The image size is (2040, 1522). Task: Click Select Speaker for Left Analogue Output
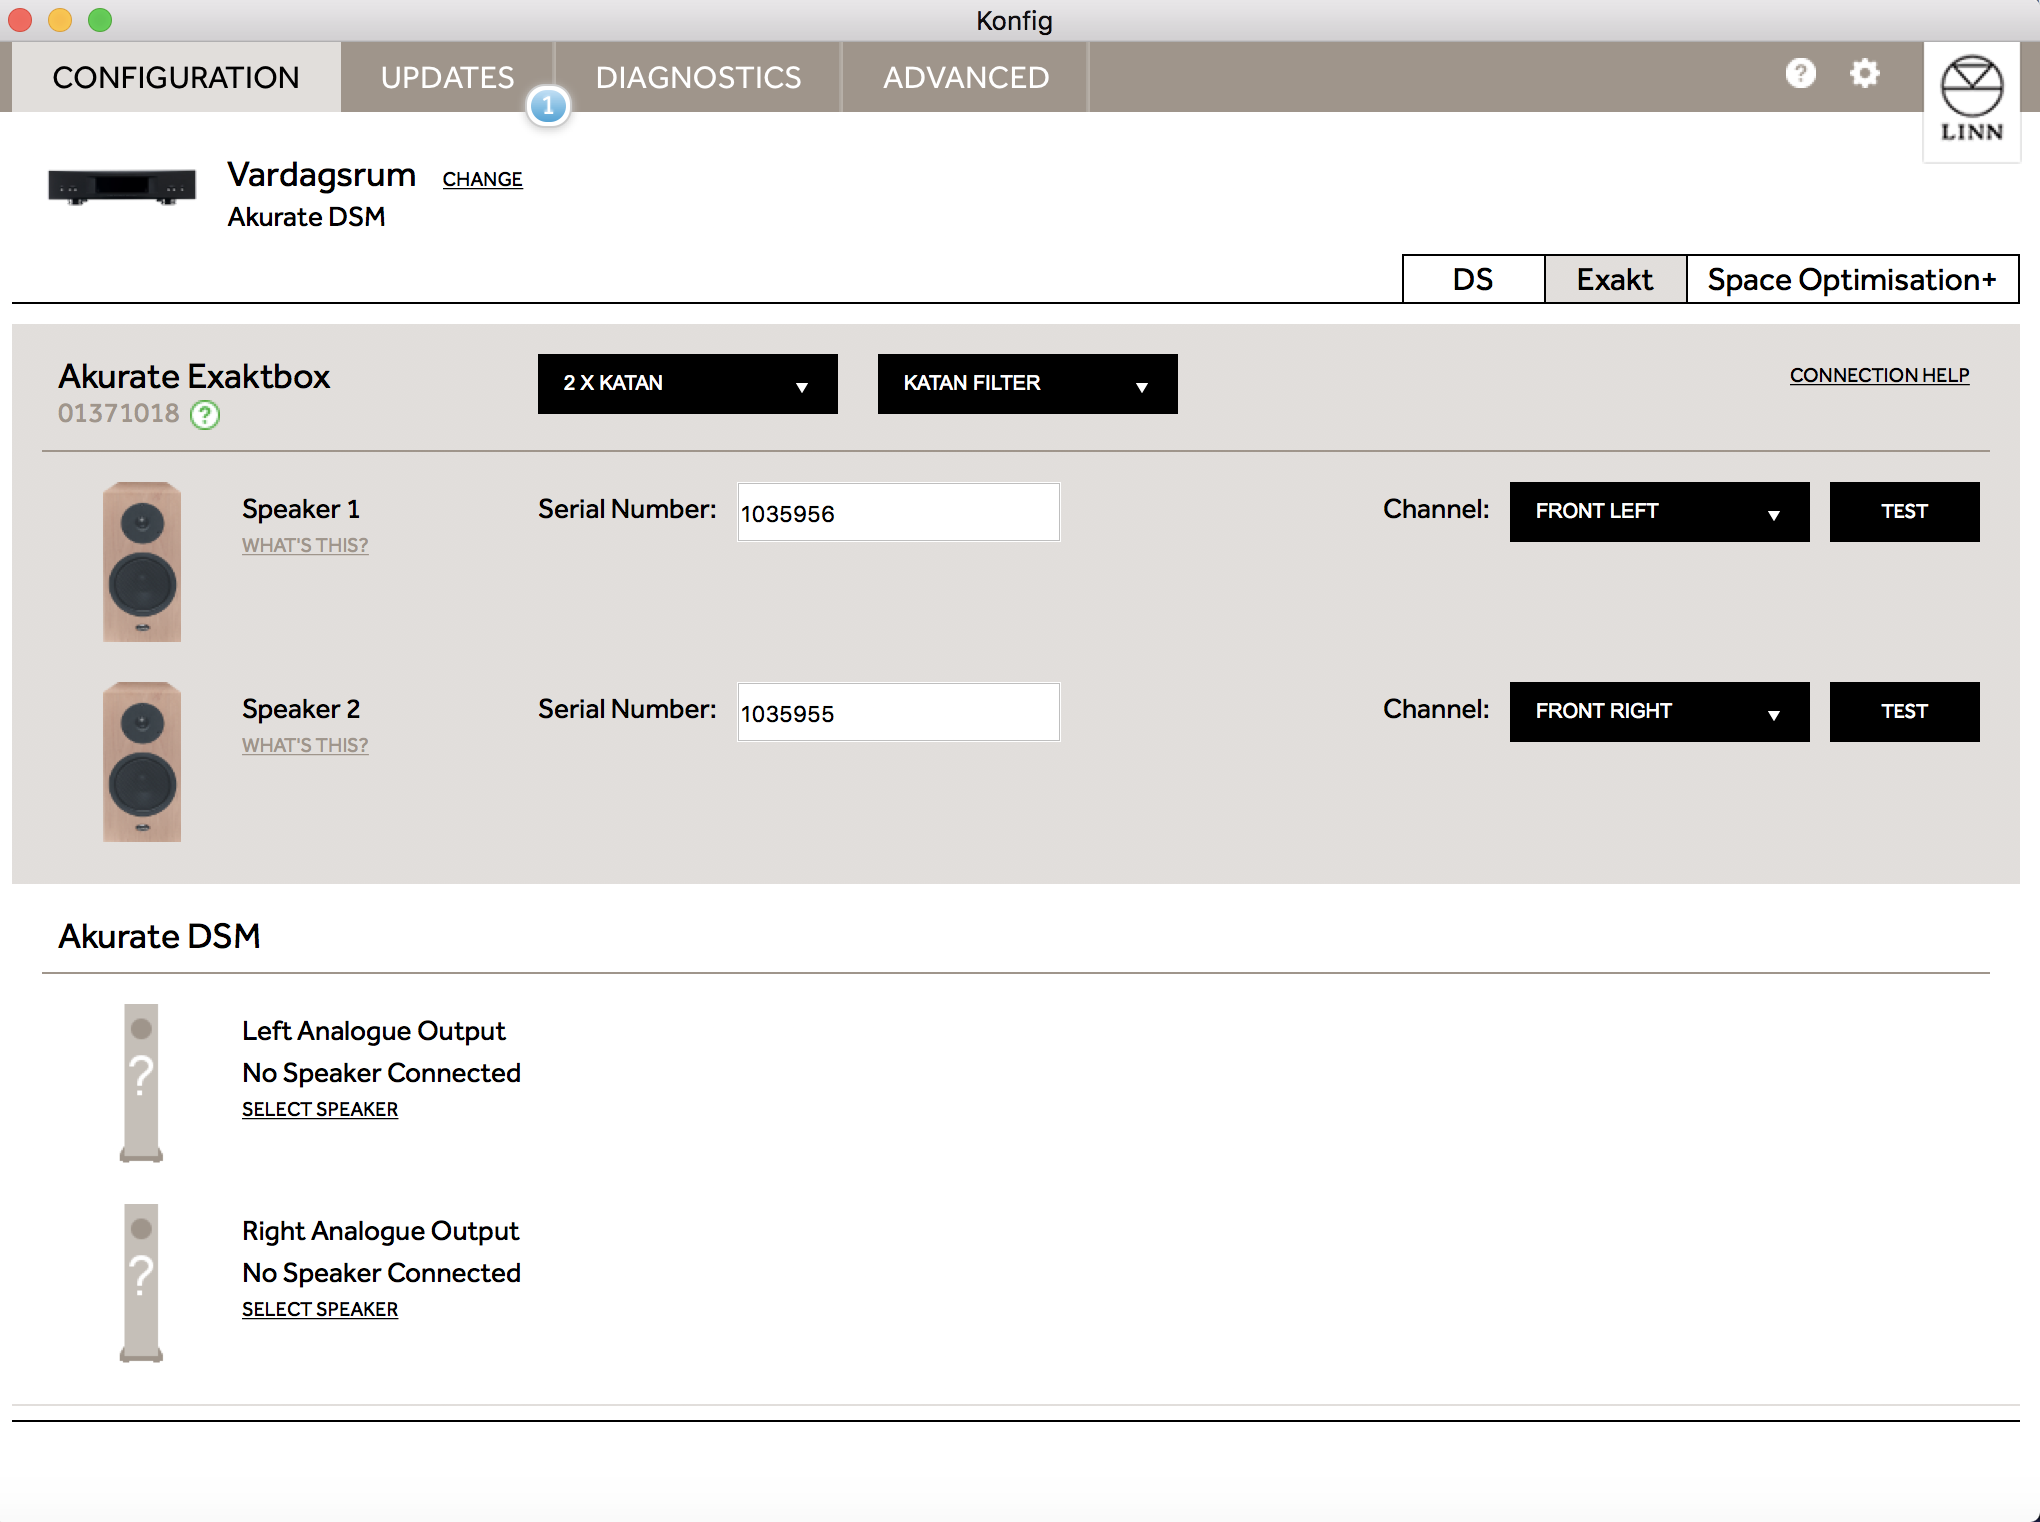pyautogui.click(x=320, y=1109)
